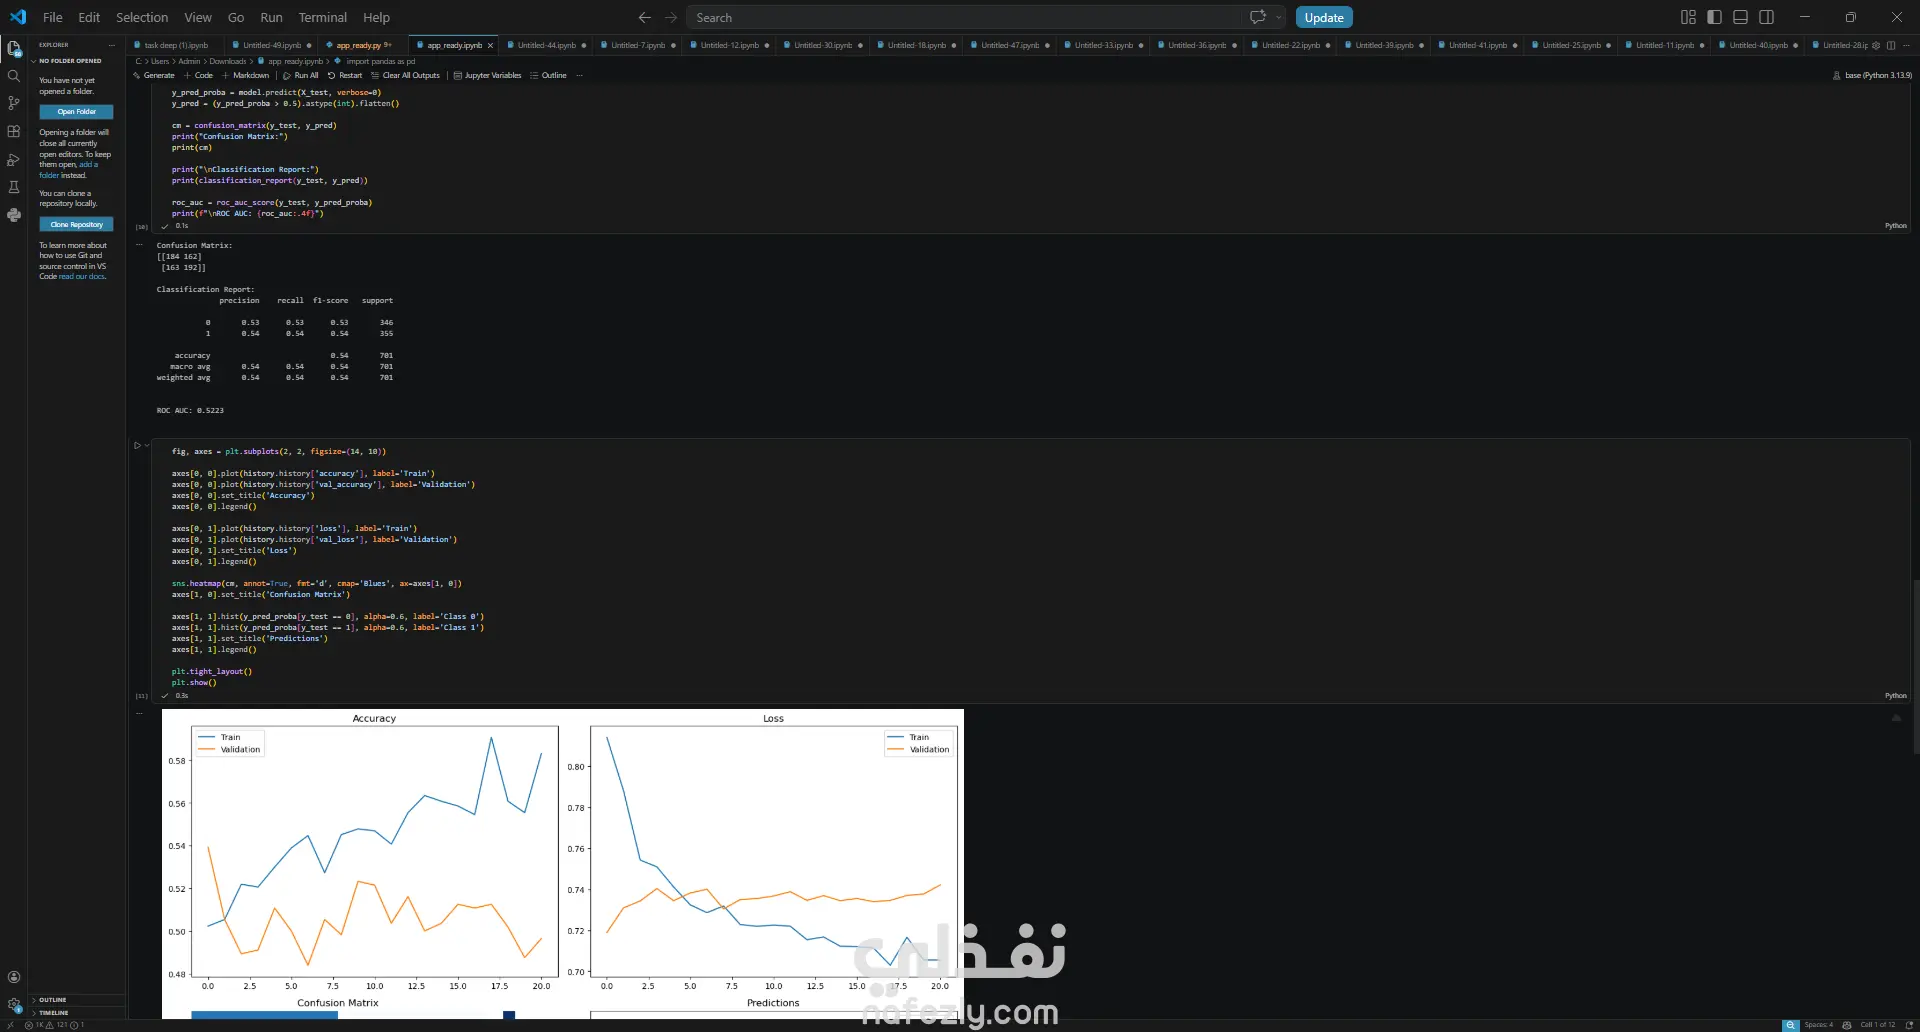Image resolution: width=1920 pixels, height=1032 pixels.
Task: Open the Customize Layout icon
Action: (1688, 17)
